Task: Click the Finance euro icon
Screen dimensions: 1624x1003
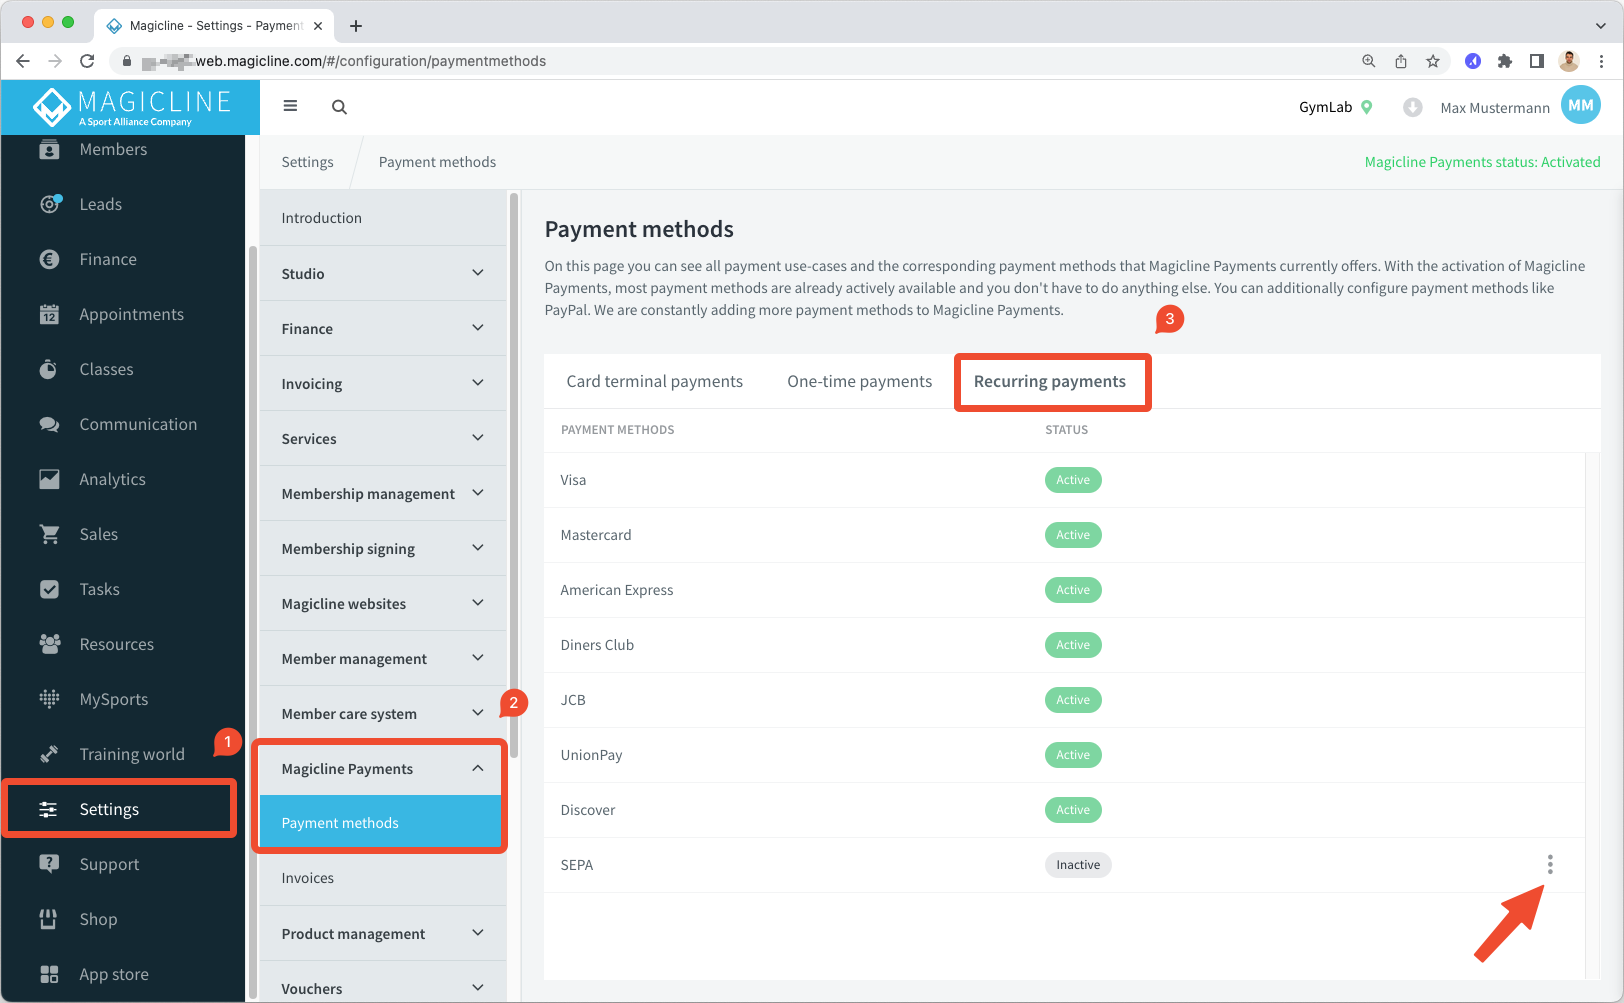Action: [49, 259]
